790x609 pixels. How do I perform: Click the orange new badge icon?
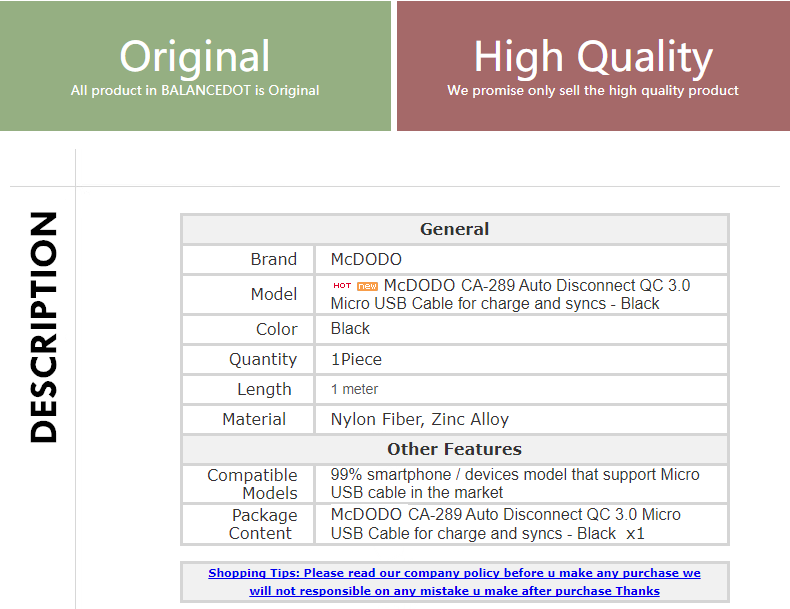[367, 286]
